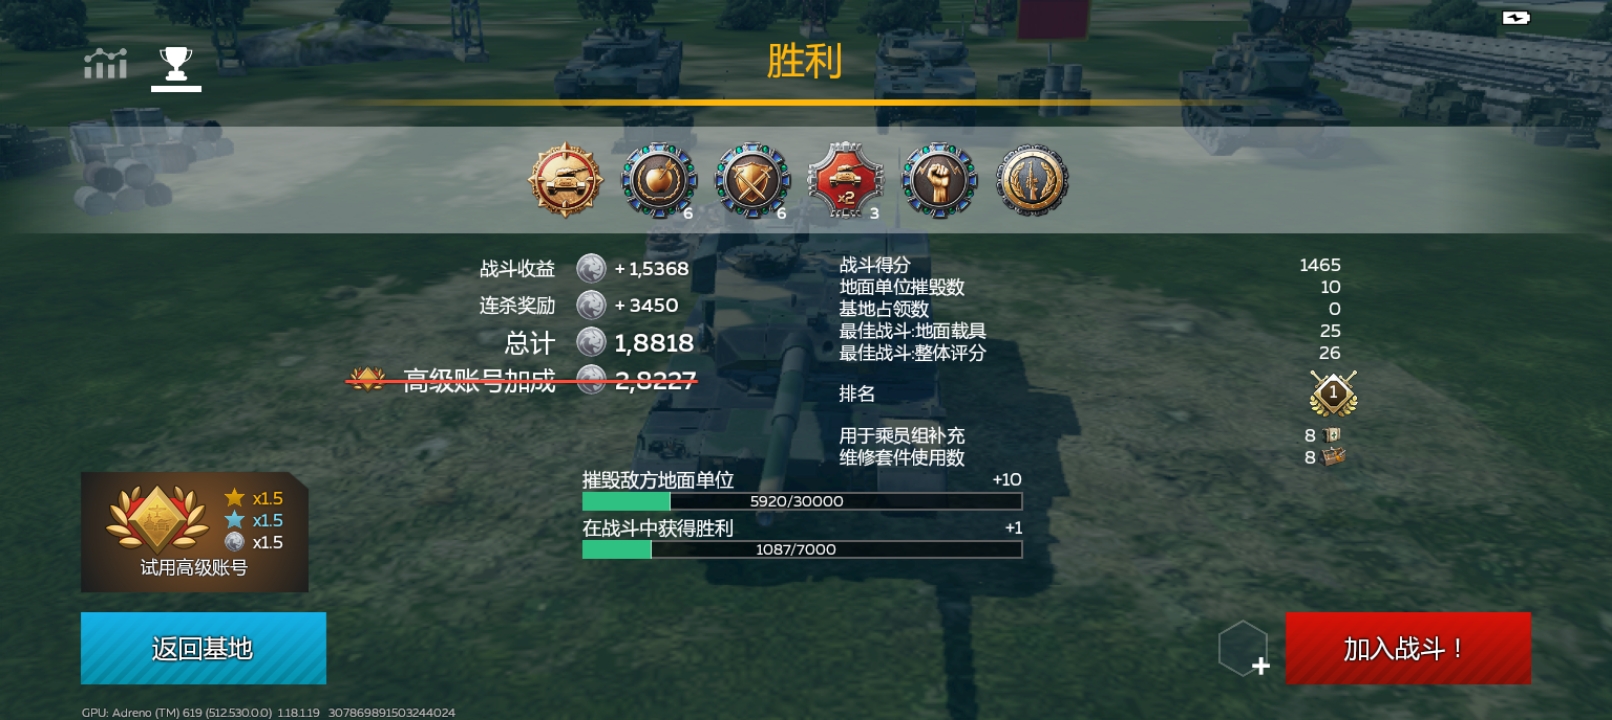This screenshot has width=1612, height=720.
Task: Click the battery indicator at top right
Action: [x=1516, y=17]
